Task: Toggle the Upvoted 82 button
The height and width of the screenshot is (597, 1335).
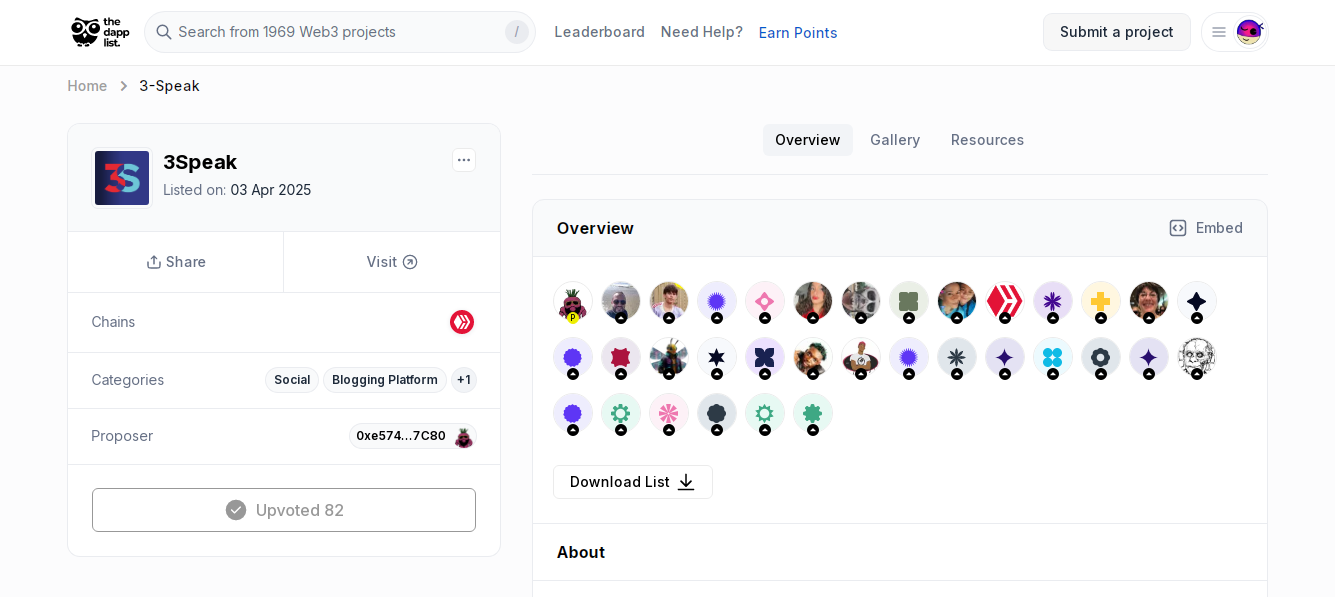Action: (284, 510)
